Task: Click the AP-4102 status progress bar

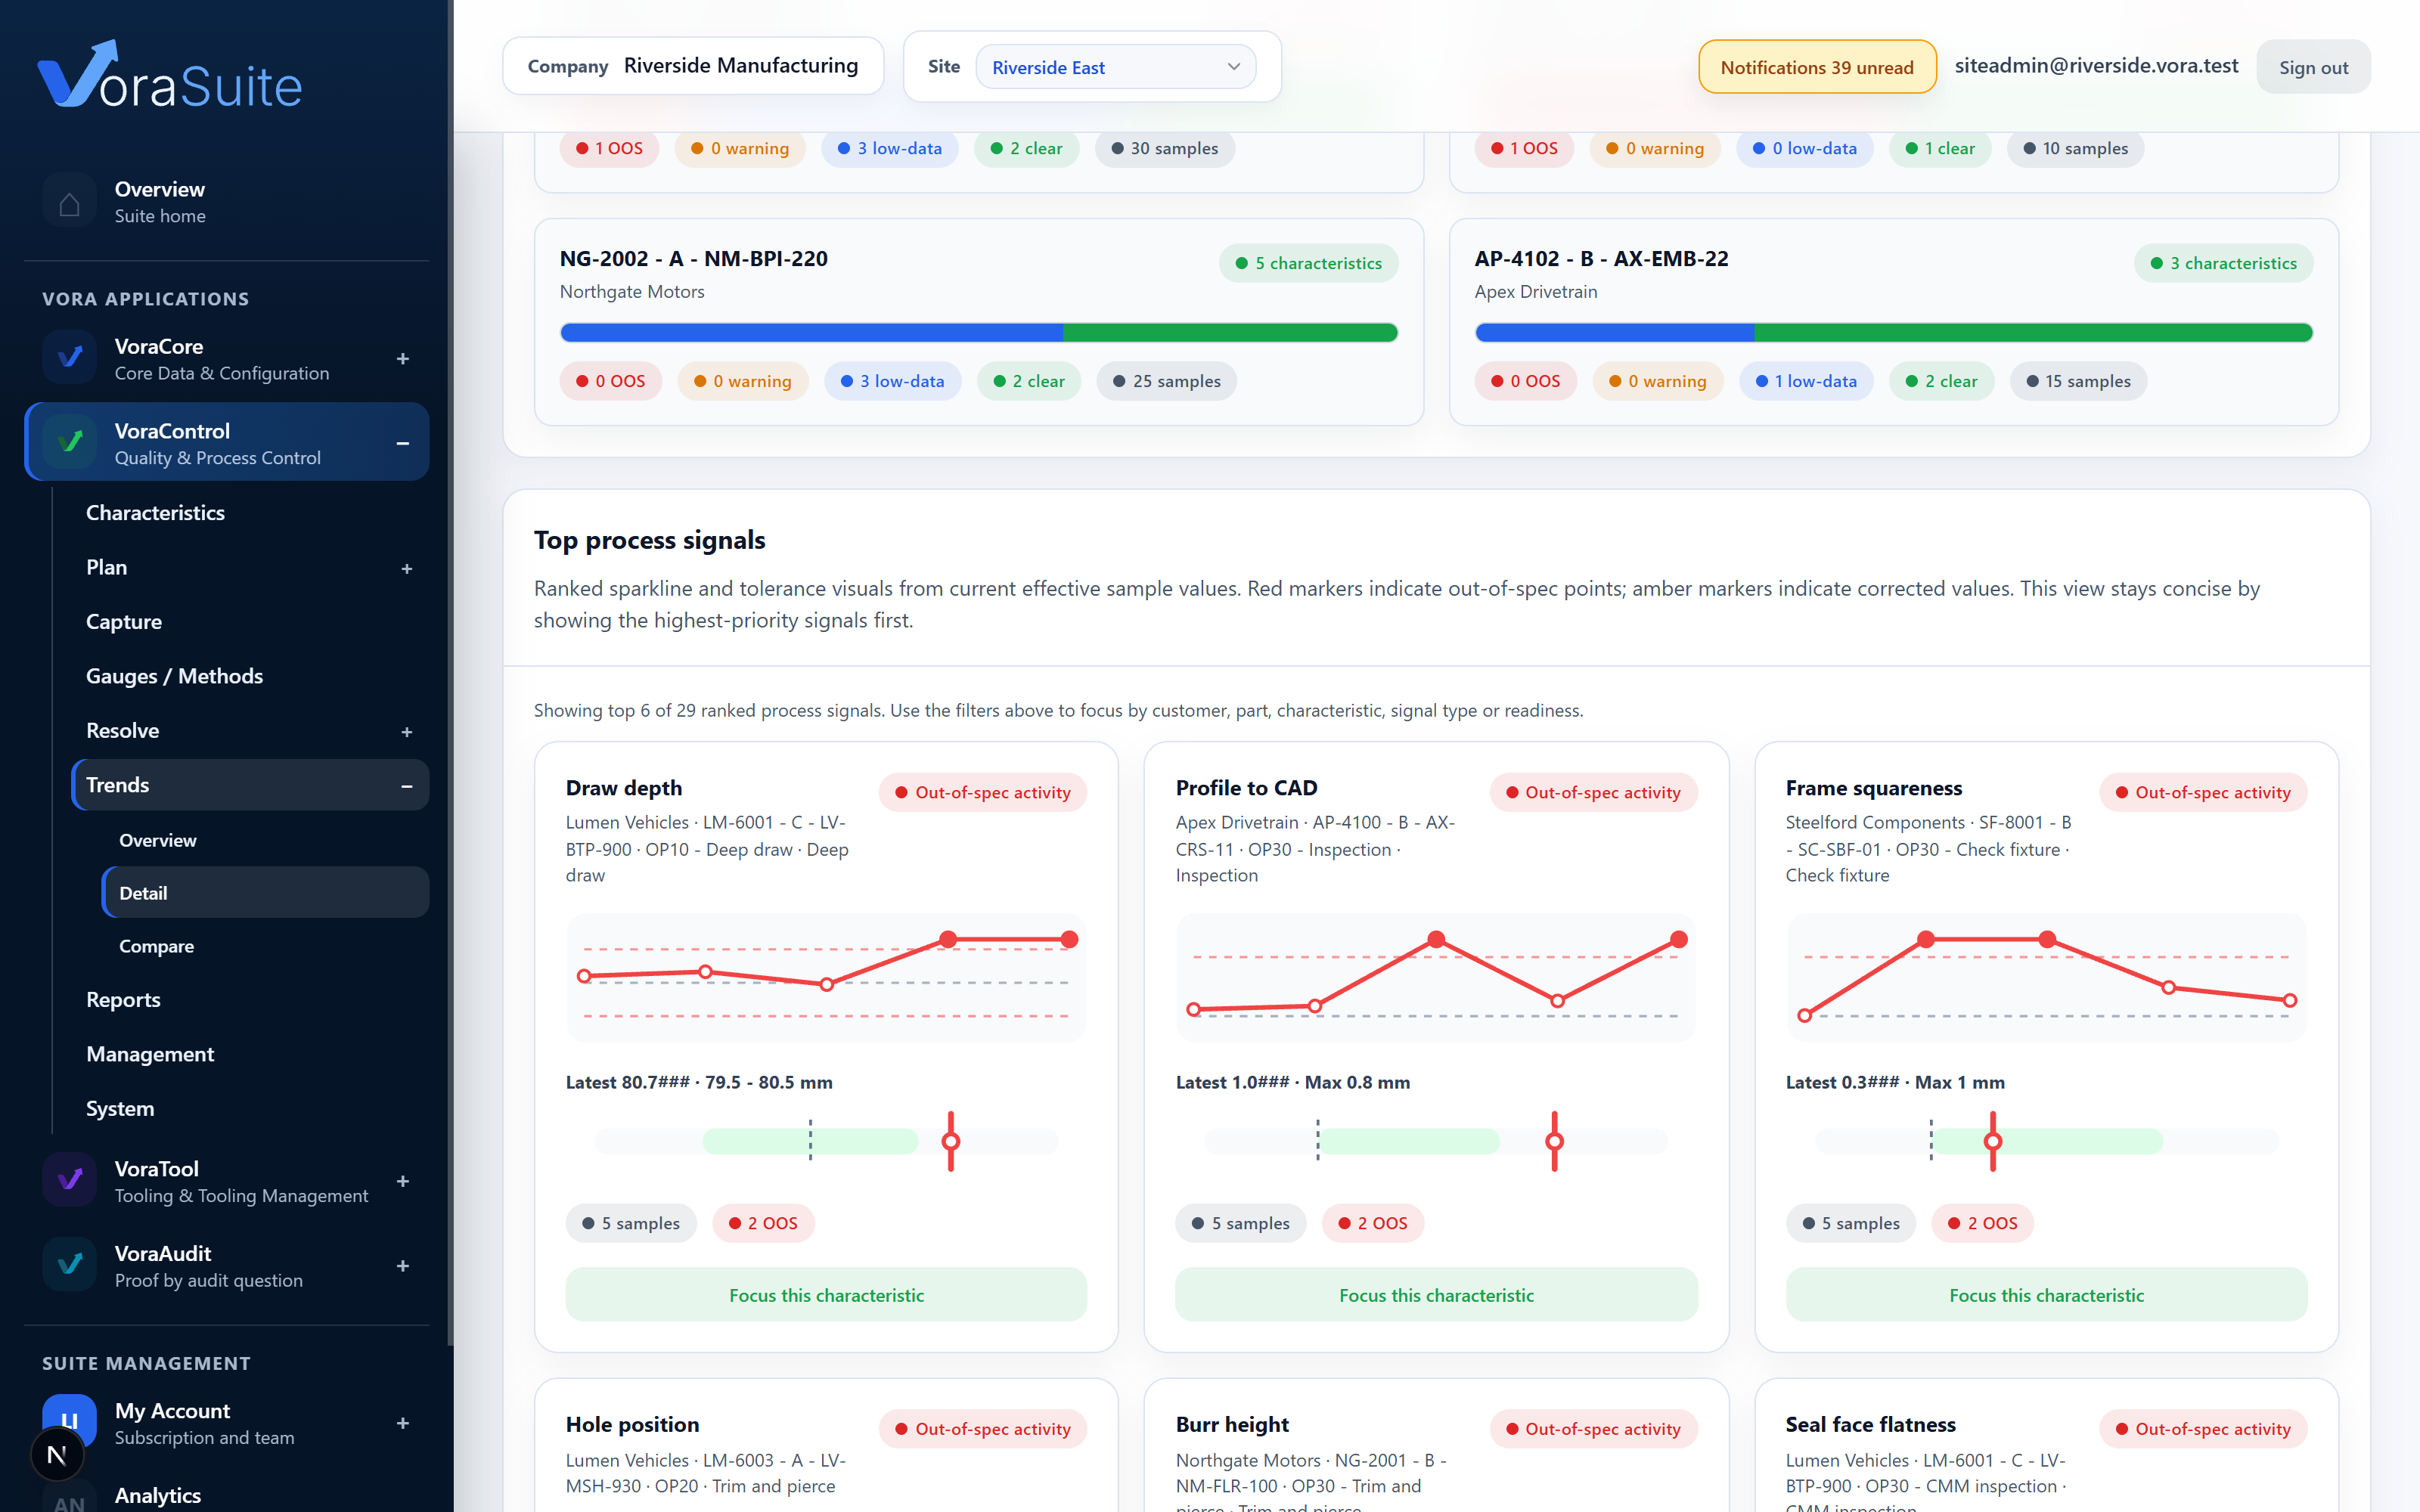Action: pyautogui.click(x=1893, y=333)
